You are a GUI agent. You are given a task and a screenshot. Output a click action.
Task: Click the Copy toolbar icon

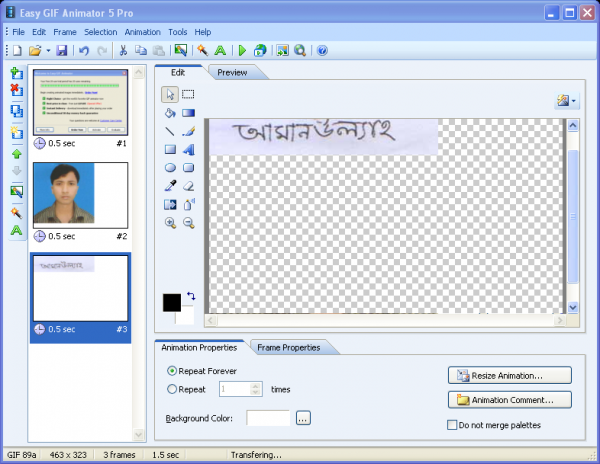[141, 50]
